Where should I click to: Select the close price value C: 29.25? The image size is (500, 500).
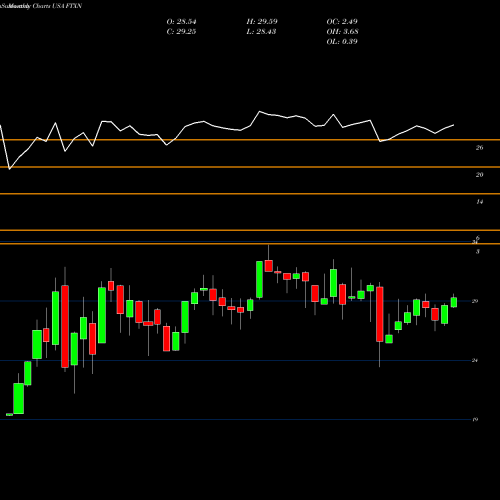(x=181, y=32)
